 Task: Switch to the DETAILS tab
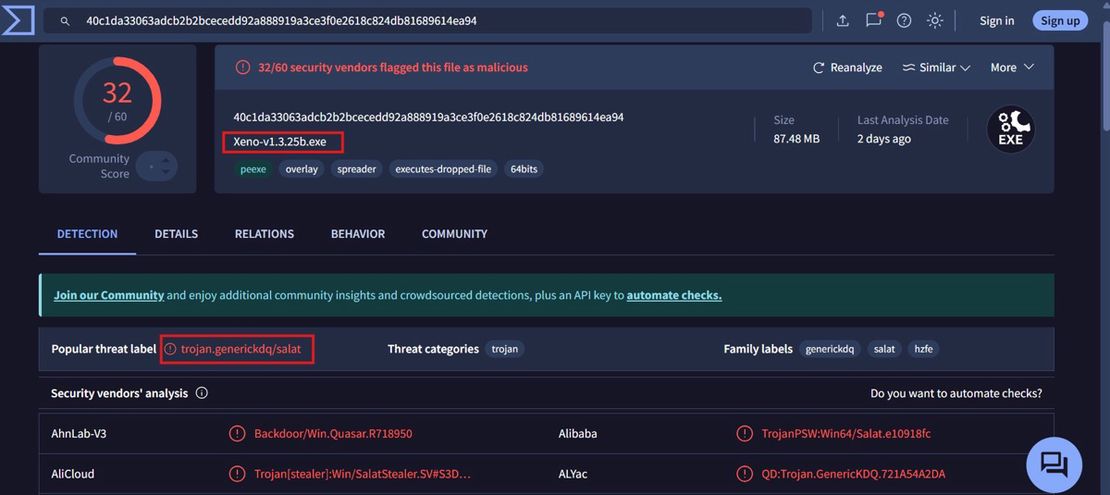(x=176, y=234)
